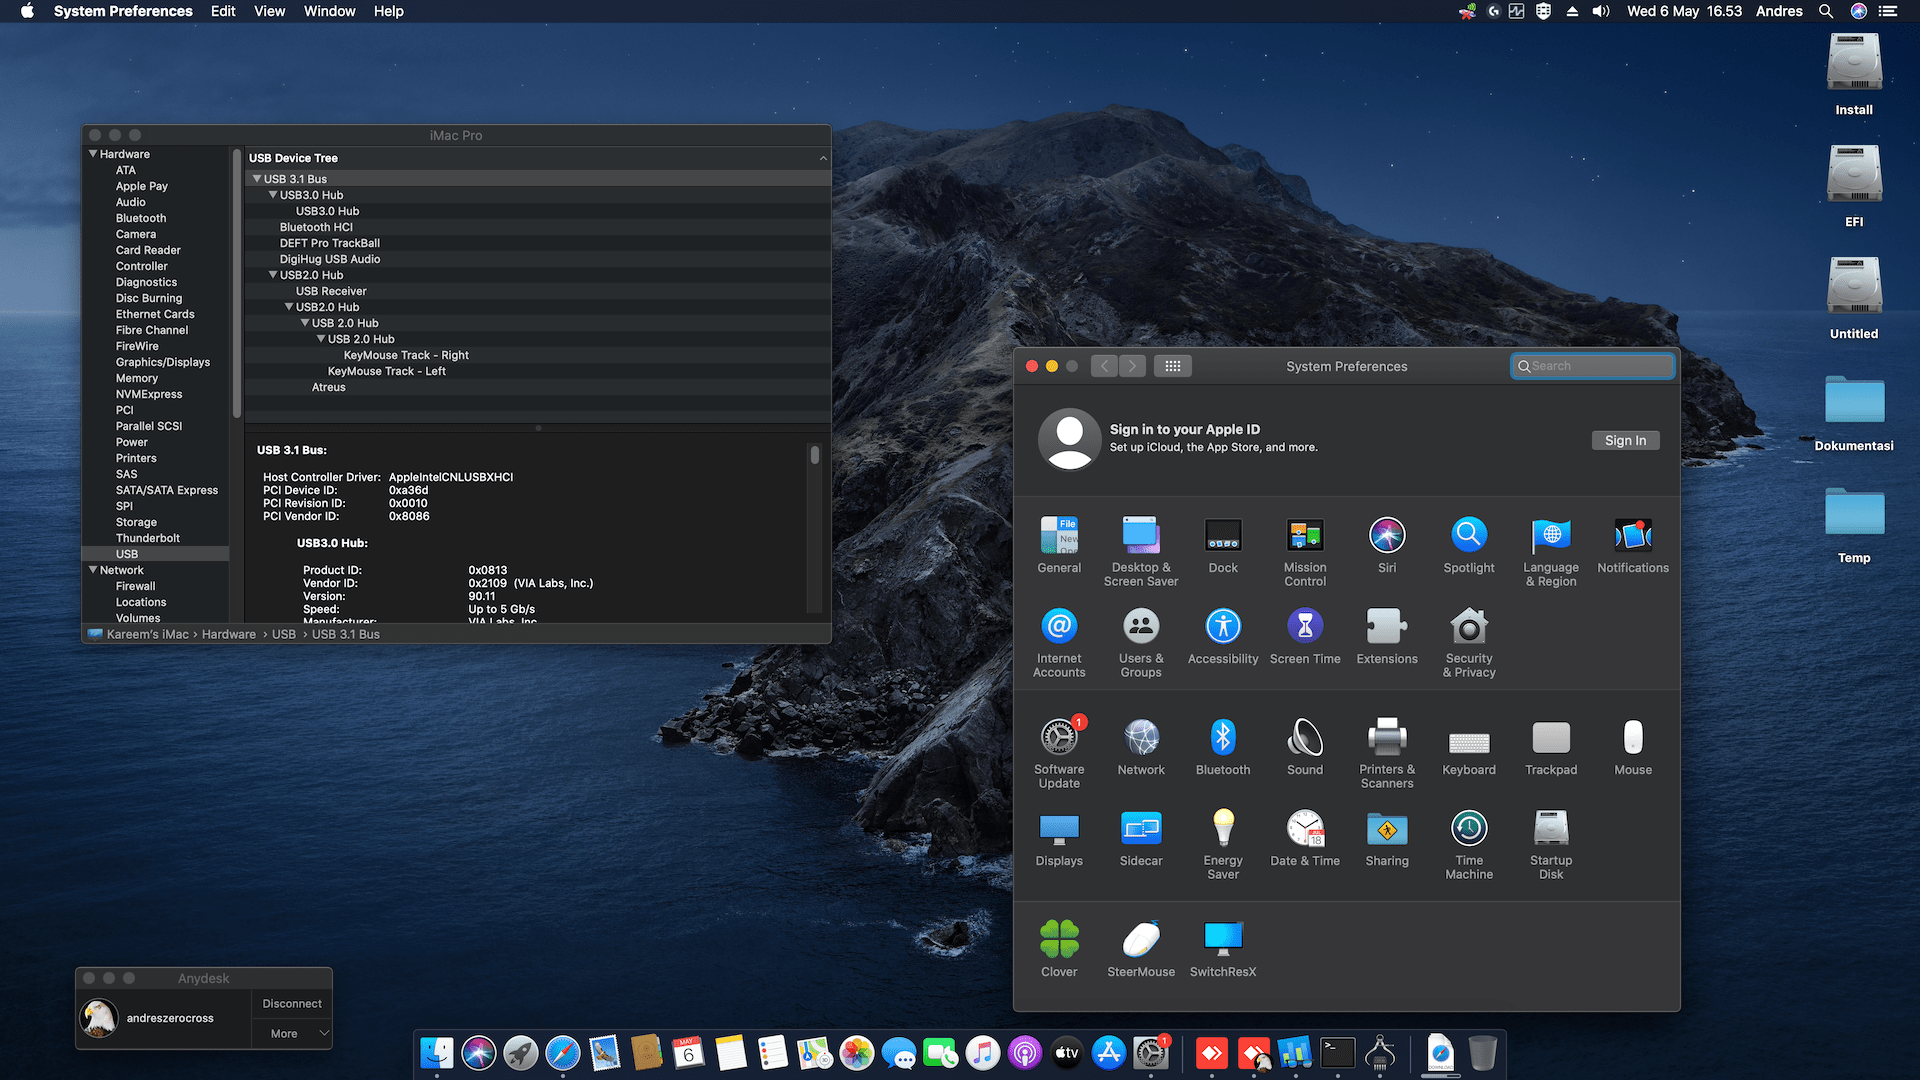Collapse the USB2.0 Hub below USB Receiver

[289, 307]
